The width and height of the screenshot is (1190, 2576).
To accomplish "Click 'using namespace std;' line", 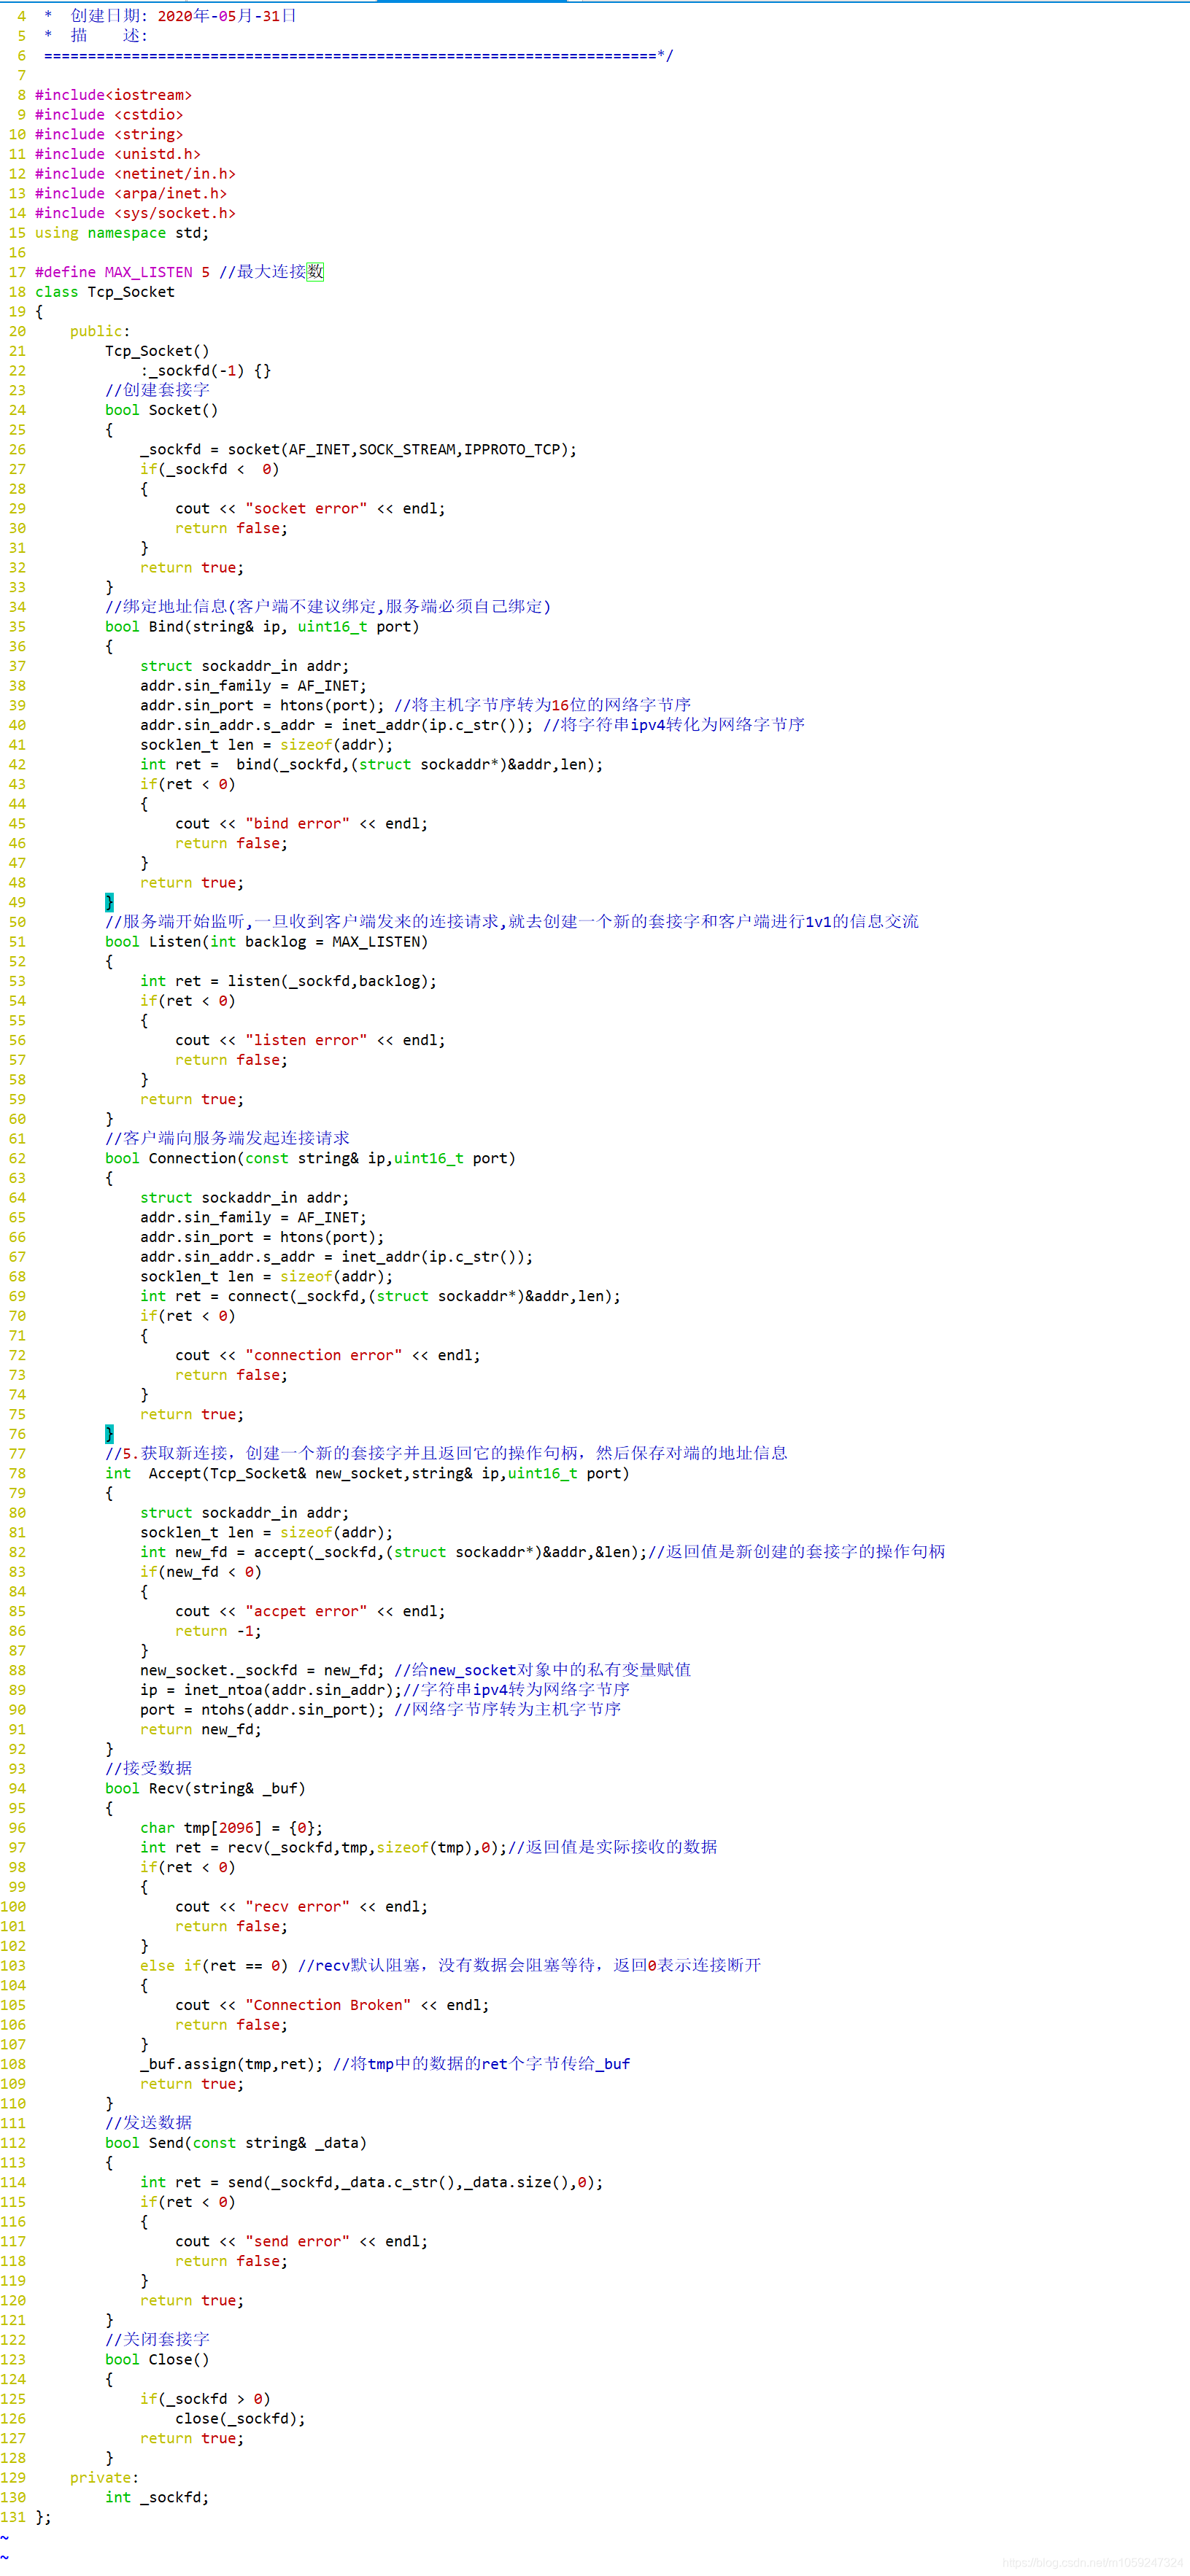I will tap(122, 233).
